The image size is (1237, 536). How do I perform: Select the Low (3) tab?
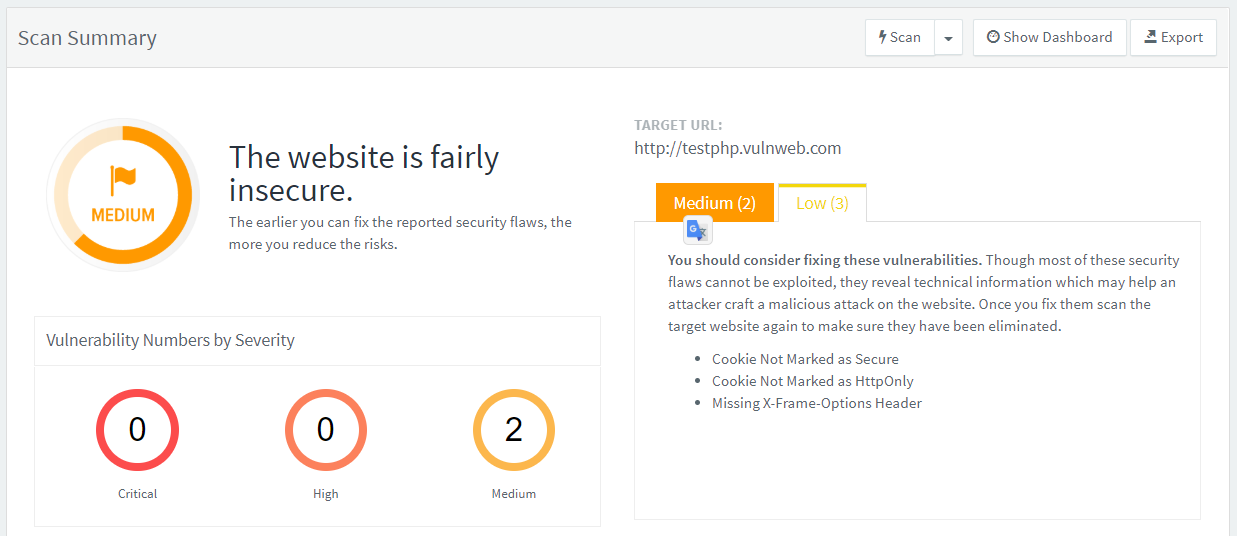click(x=822, y=203)
